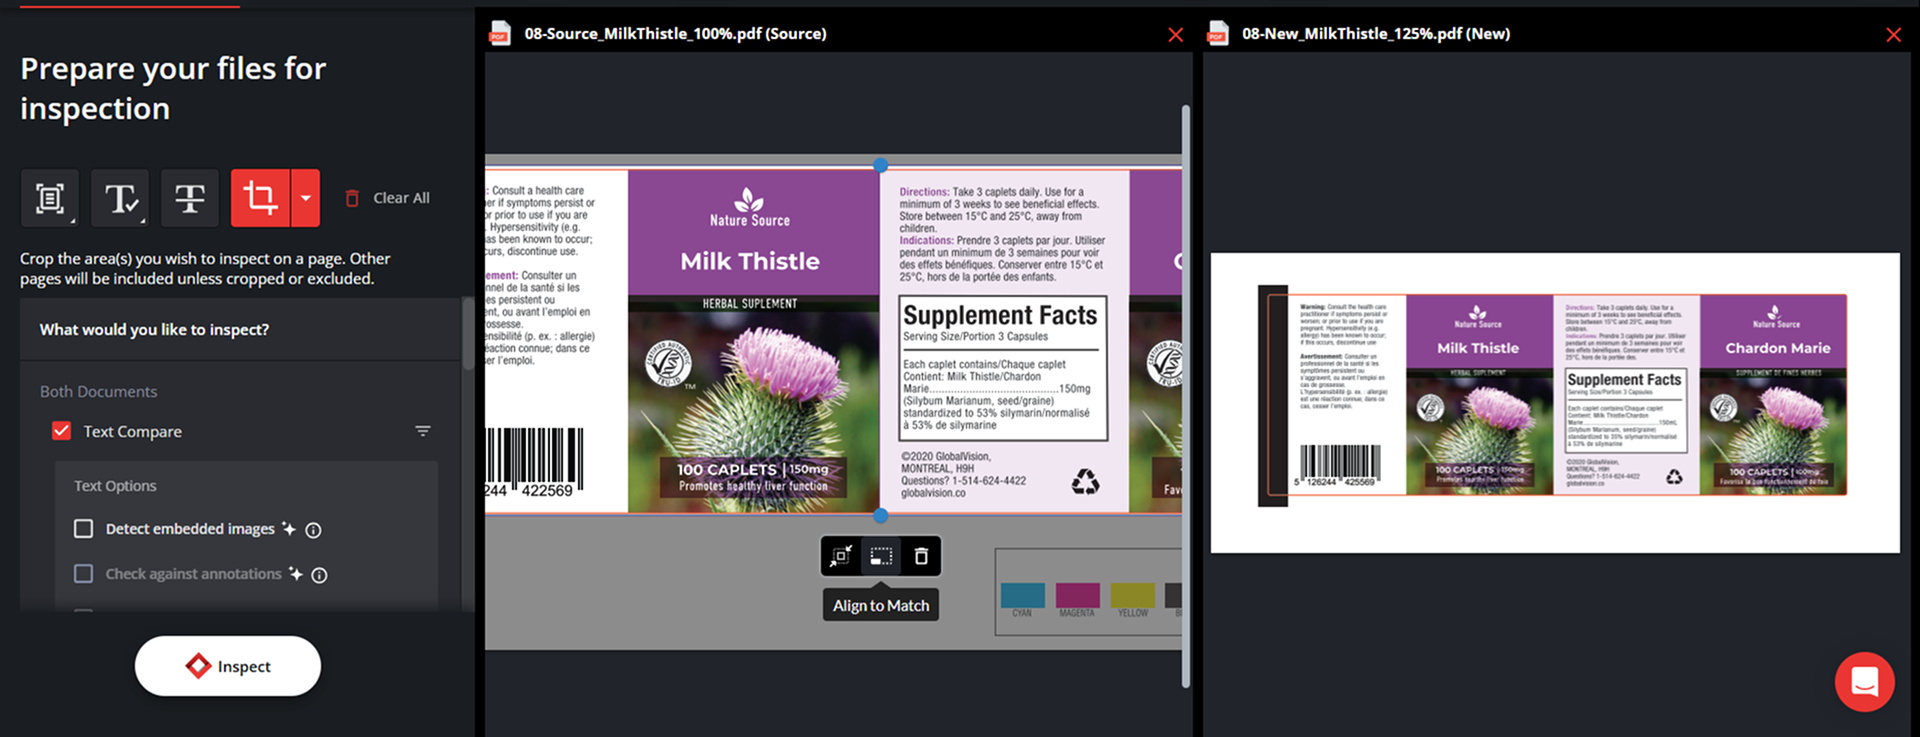
Task: Click the Supplement Facts heading in Source
Action: pos(1000,315)
